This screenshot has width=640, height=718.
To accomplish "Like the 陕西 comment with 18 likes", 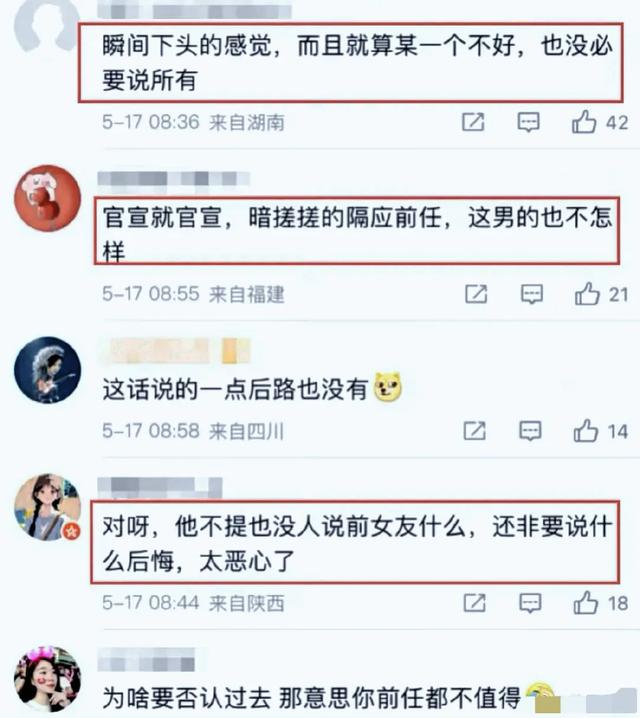I will click(x=586, y=603).
